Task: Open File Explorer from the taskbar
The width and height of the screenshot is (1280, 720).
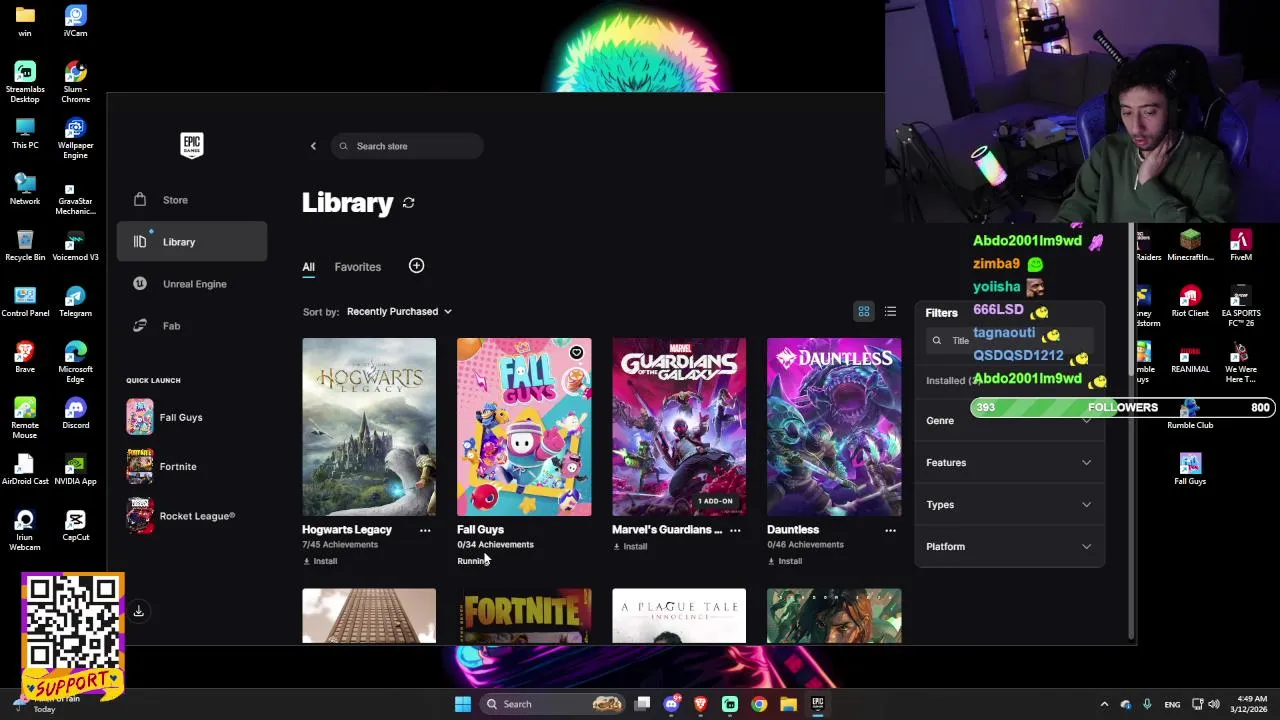Action: point(788,704)
